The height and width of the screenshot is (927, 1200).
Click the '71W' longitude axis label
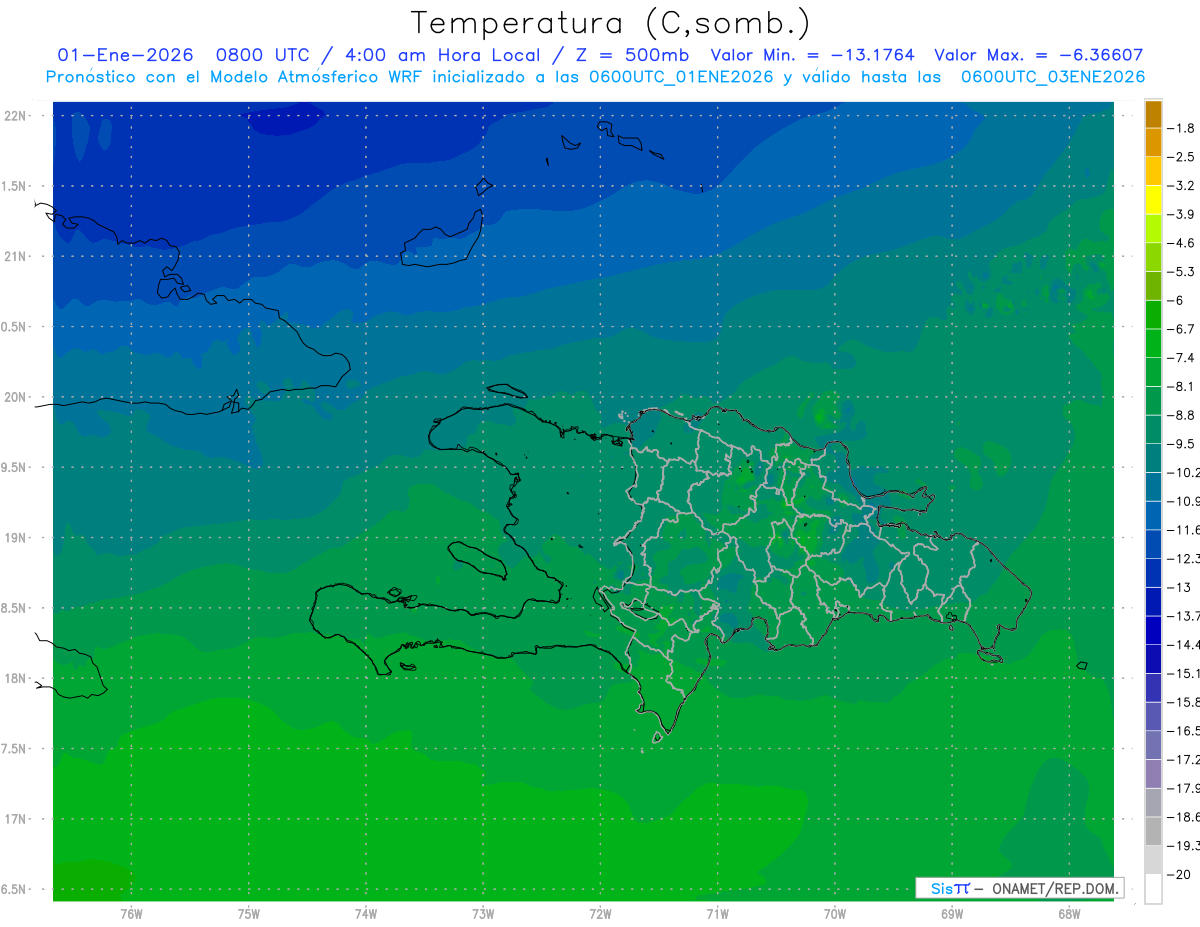[717, 914]
